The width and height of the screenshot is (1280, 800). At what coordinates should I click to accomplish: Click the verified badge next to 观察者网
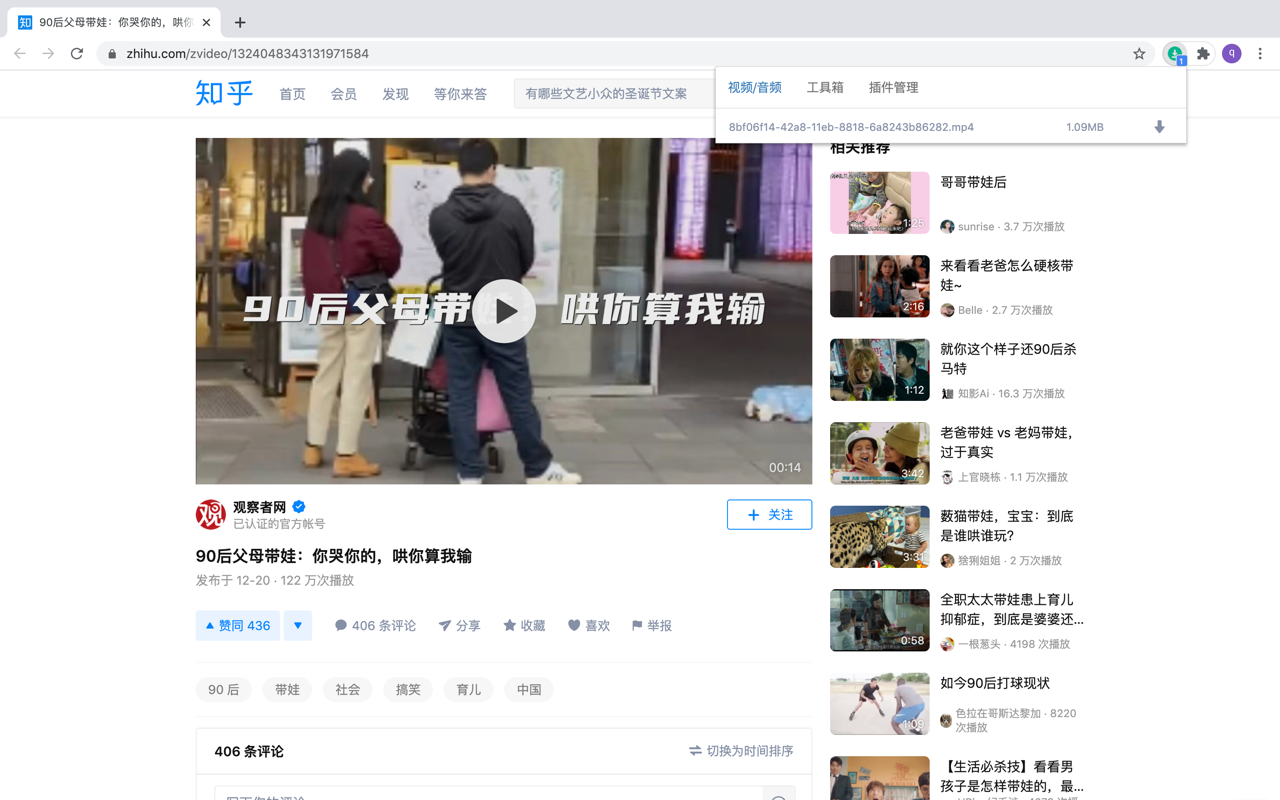pos(298,506)
